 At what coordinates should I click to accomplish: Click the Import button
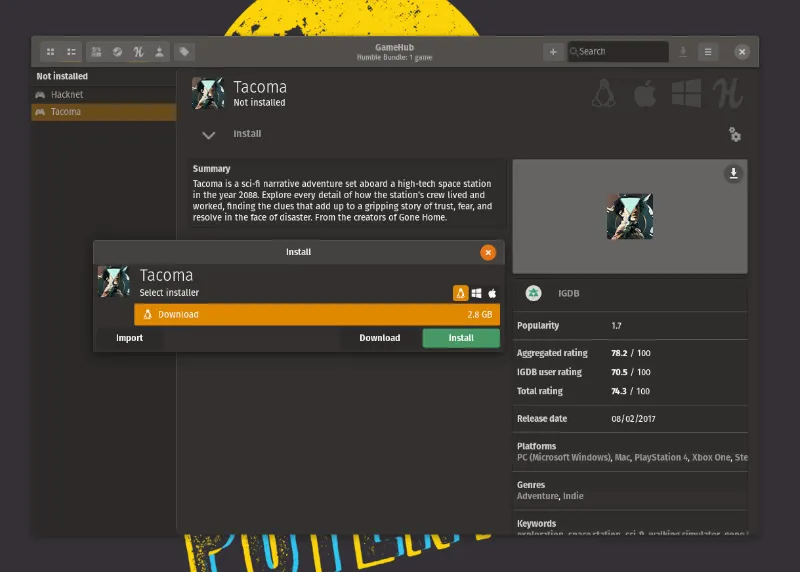130,338
